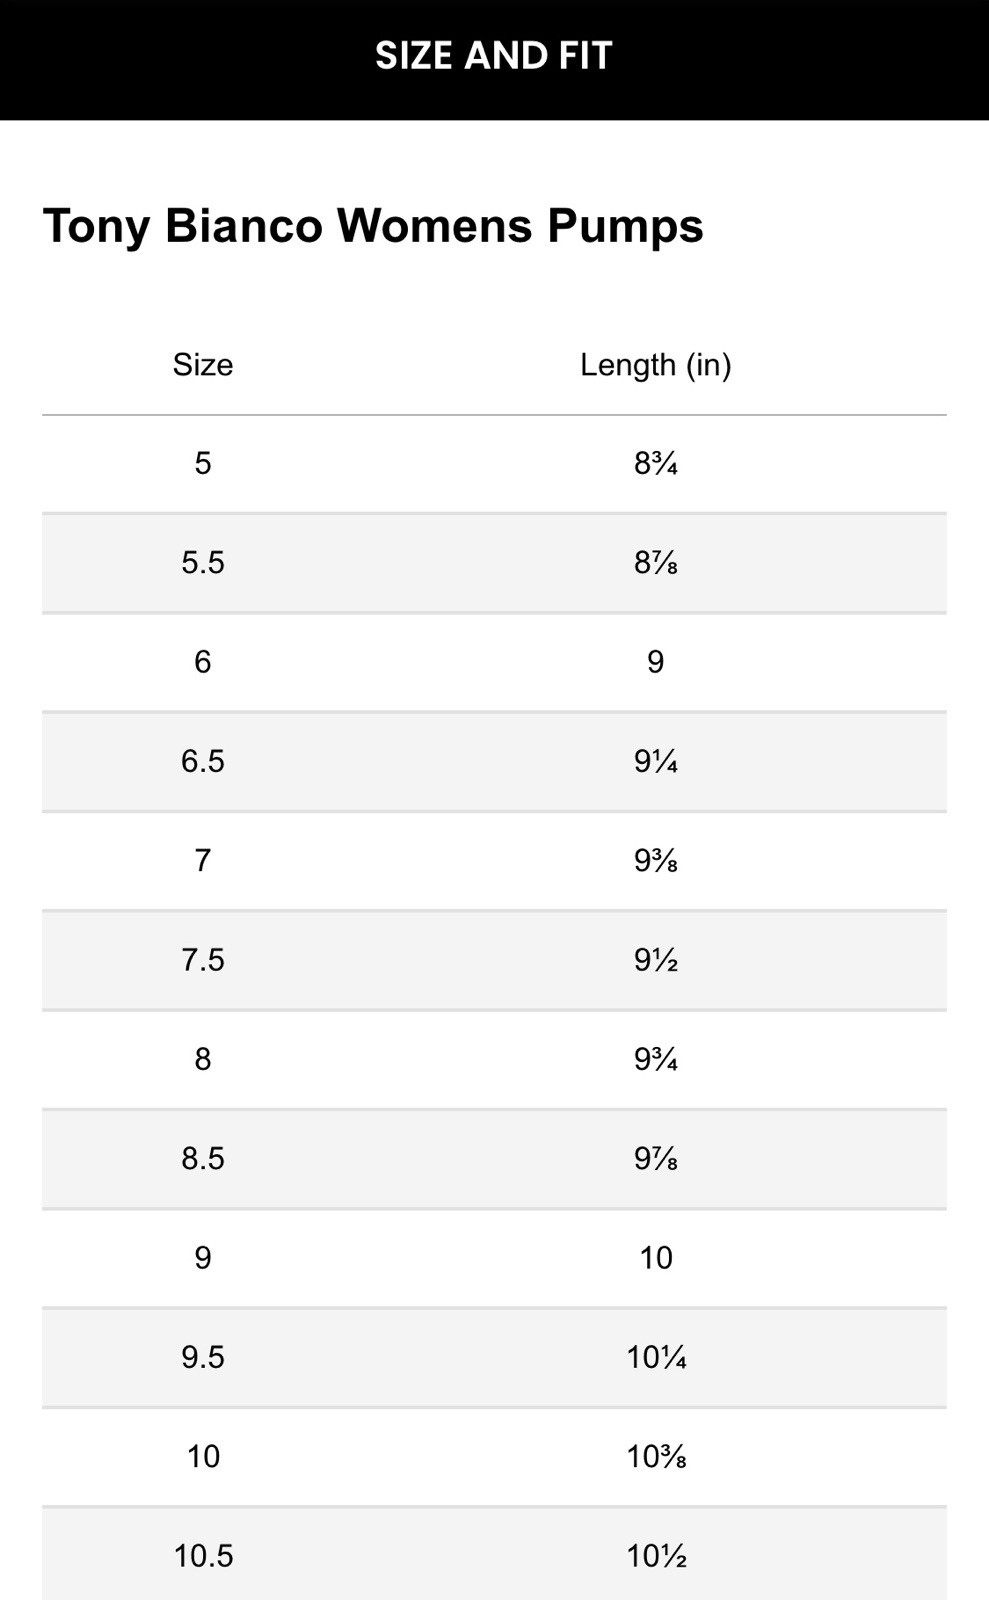This screenshot has width=989, height=1600.
Task: Click the 10¼ length cell
Action: (x=656, y=1357)
